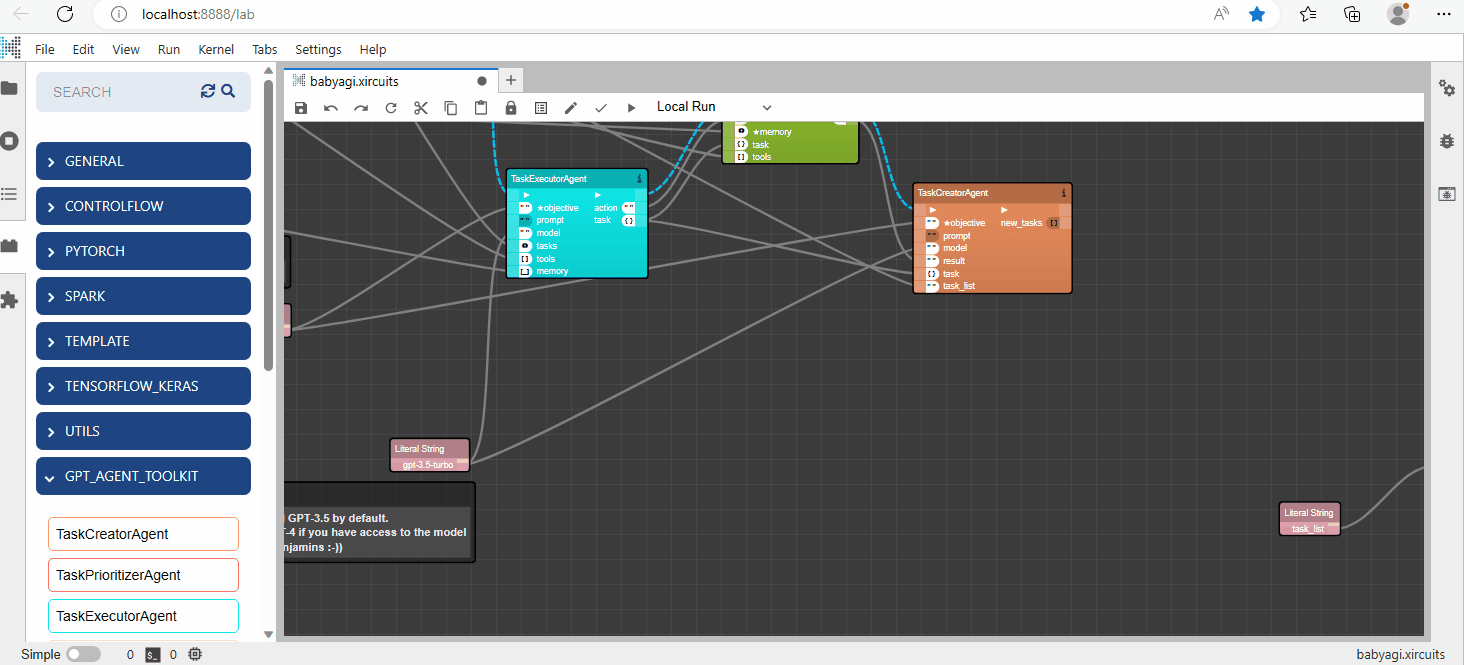Toggle the Simple mode switch
The height and width of the screenshot is (665, 1464).
[x=83, y=654]
